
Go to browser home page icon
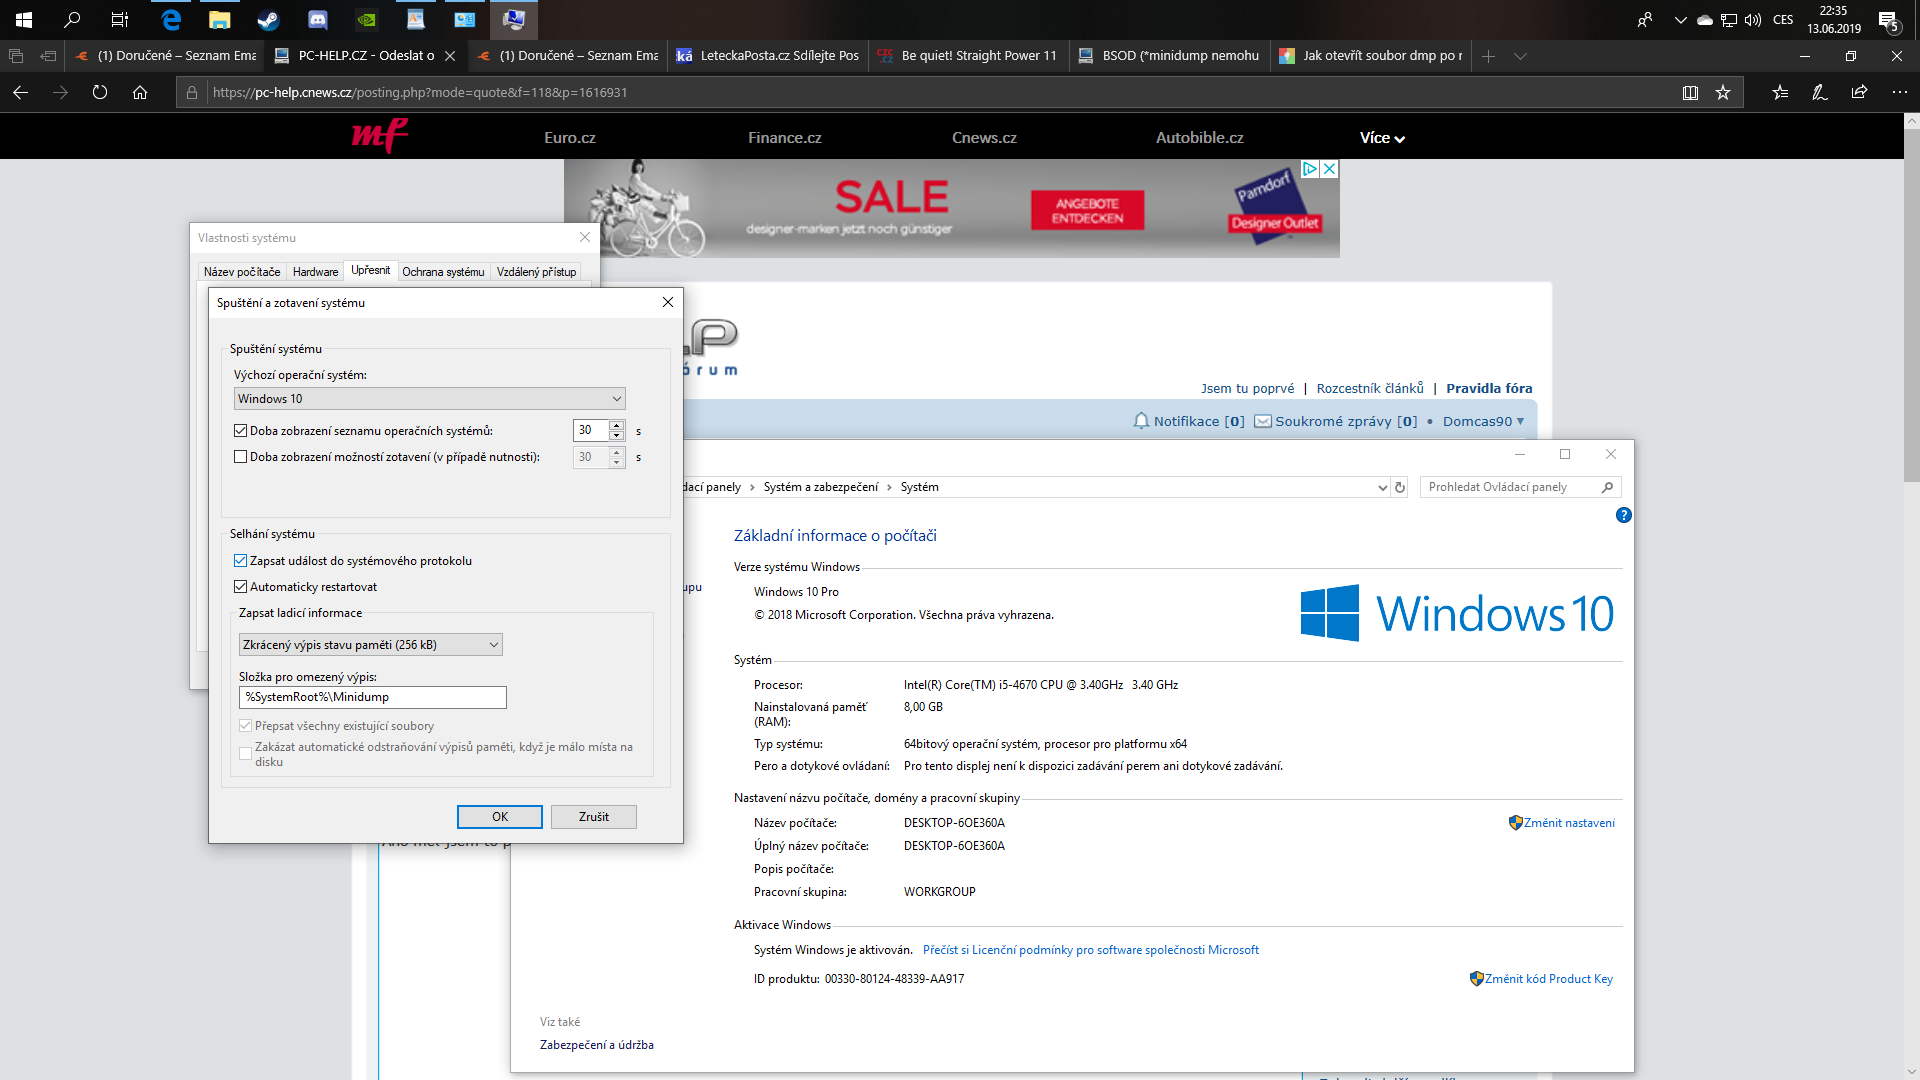pyautogui.click(x=140, y=92)
